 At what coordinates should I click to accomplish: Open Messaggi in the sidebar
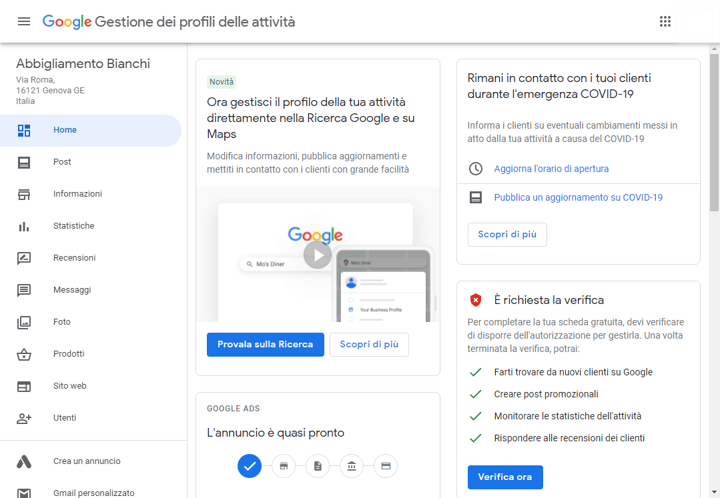[x=90, y=290]
